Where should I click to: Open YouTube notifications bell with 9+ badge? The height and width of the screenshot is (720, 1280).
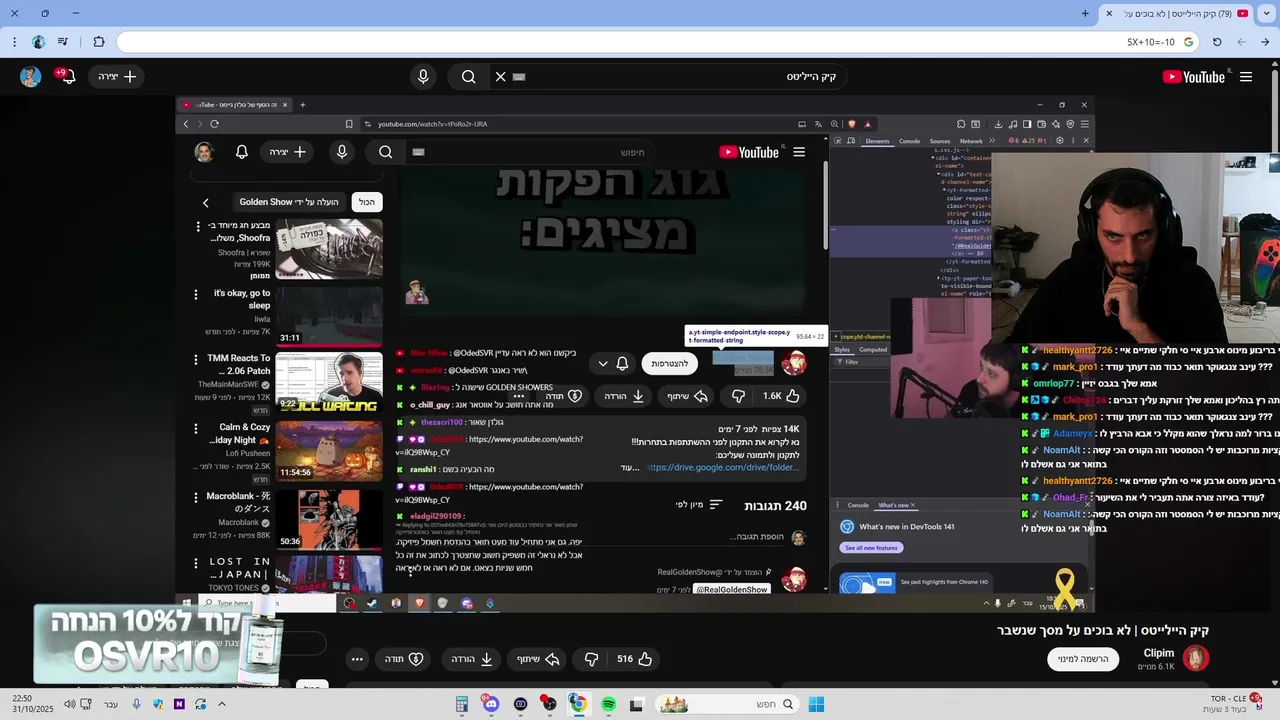tap(67, 76)
